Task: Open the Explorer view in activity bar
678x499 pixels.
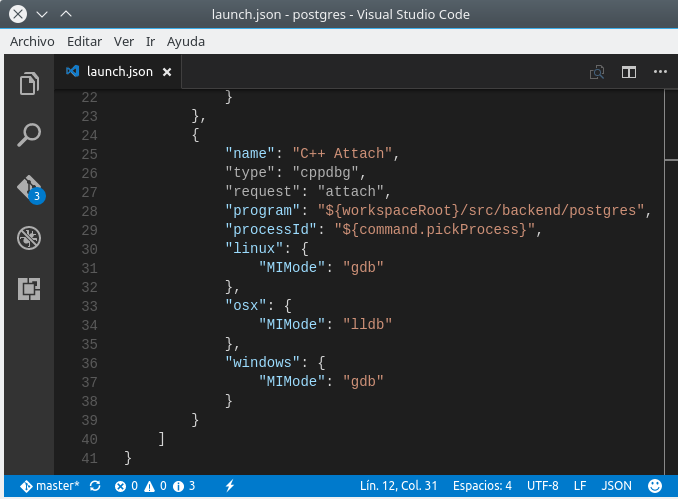Action: click(x=29, y=85)
